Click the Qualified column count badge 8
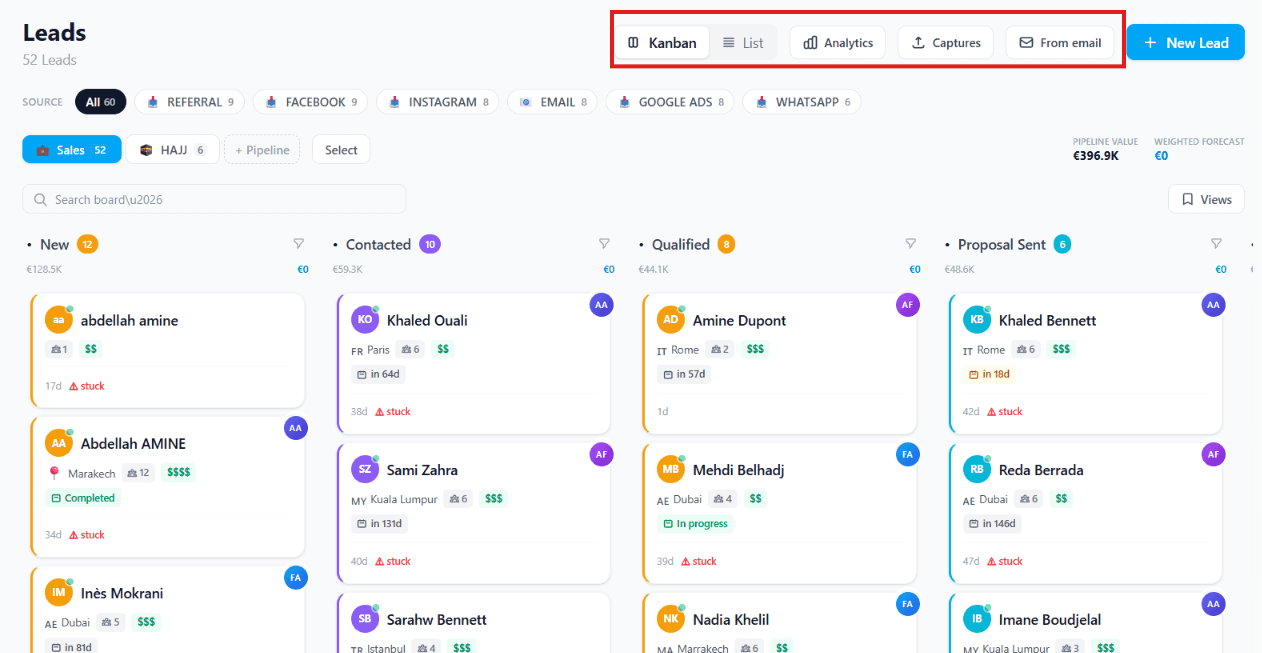Viewport: 1262px width, 653px height. (x=726, y=244)
